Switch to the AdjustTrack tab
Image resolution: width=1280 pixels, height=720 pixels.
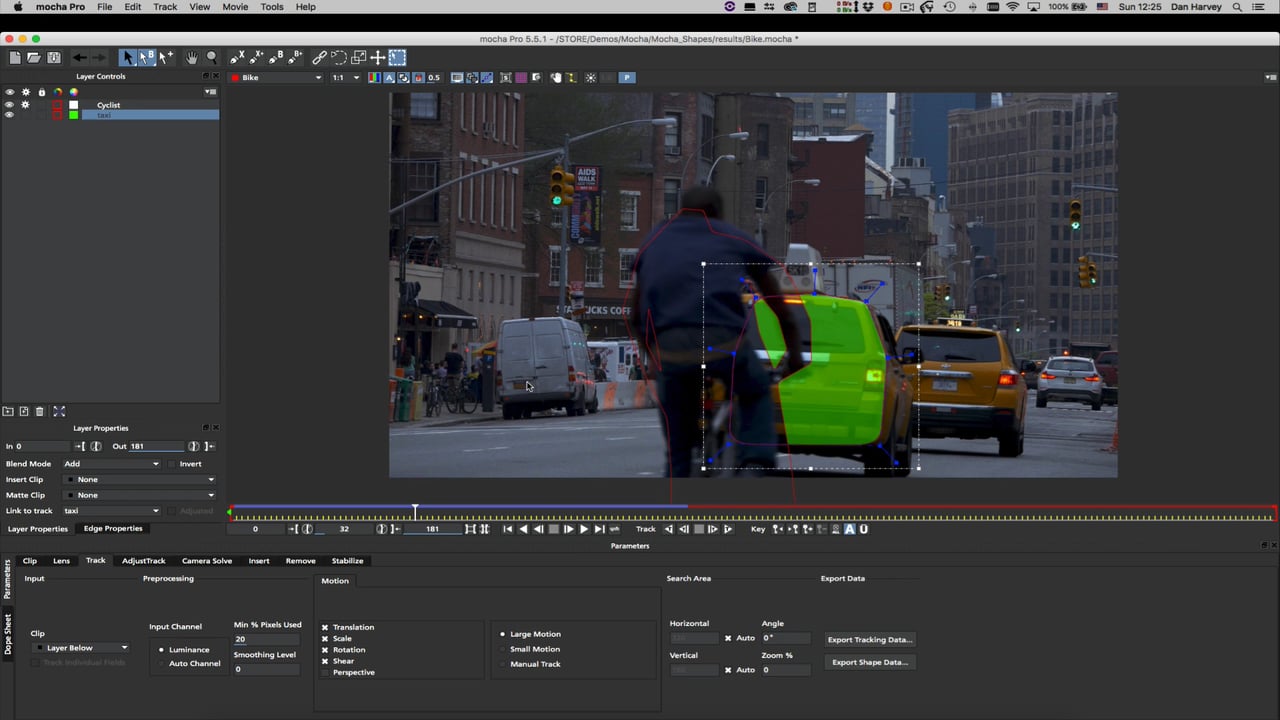coord(143,561)
